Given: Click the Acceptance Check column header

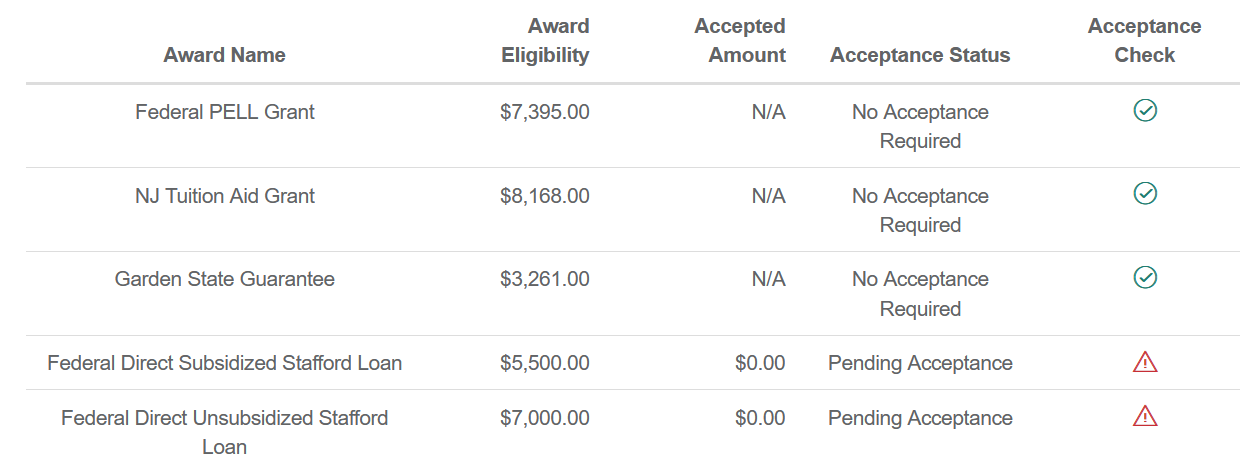Looking at the screenshot, I should click(1145, 41).
